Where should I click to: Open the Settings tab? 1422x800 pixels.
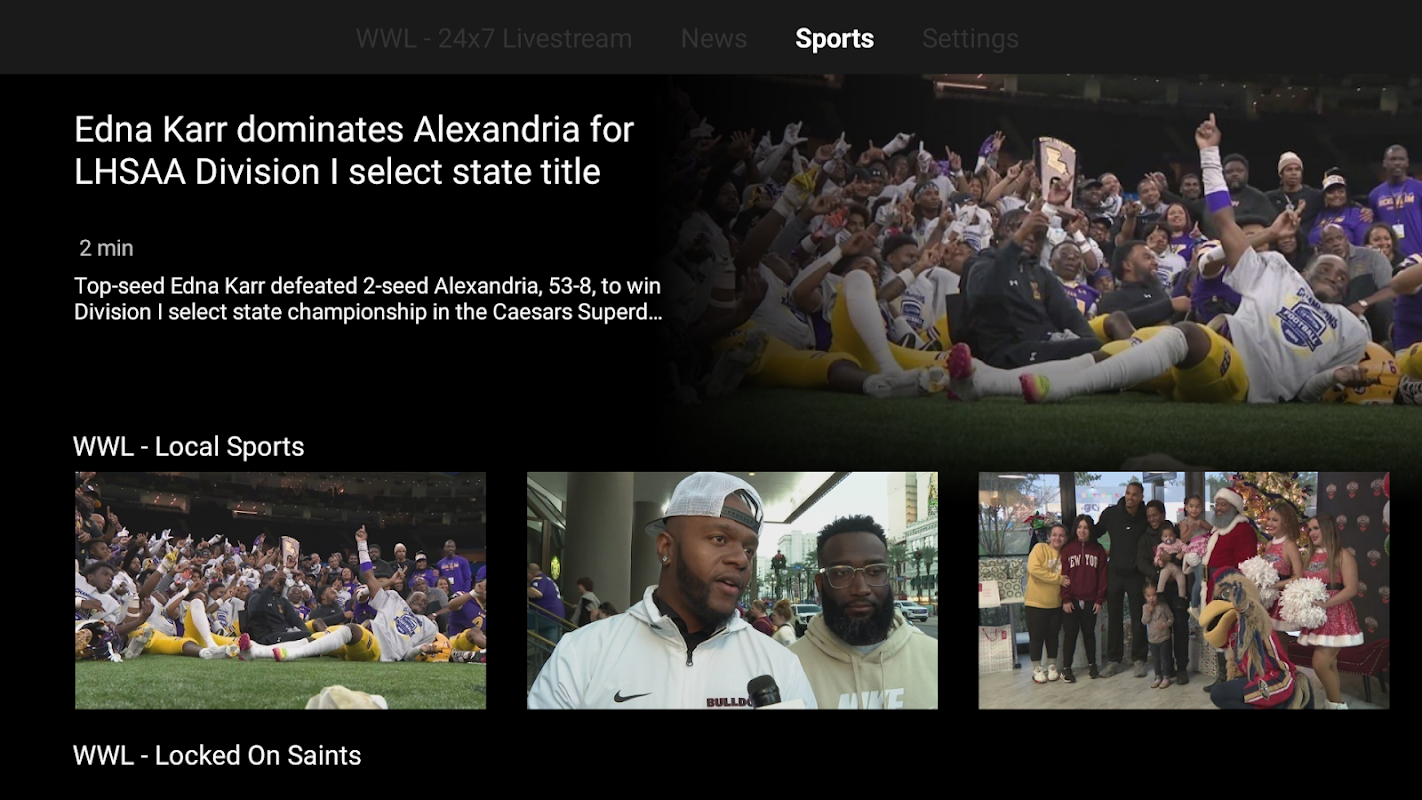click(x=970, y=39)
